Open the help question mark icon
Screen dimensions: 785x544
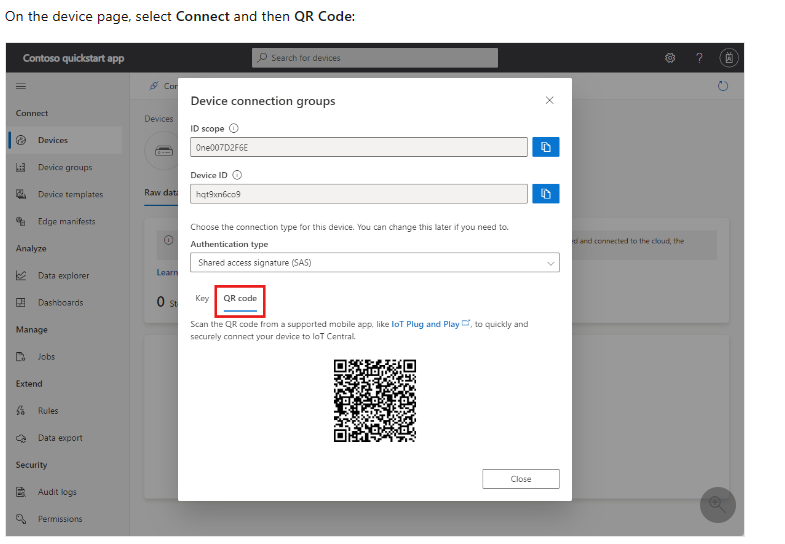tap(699, 58)
